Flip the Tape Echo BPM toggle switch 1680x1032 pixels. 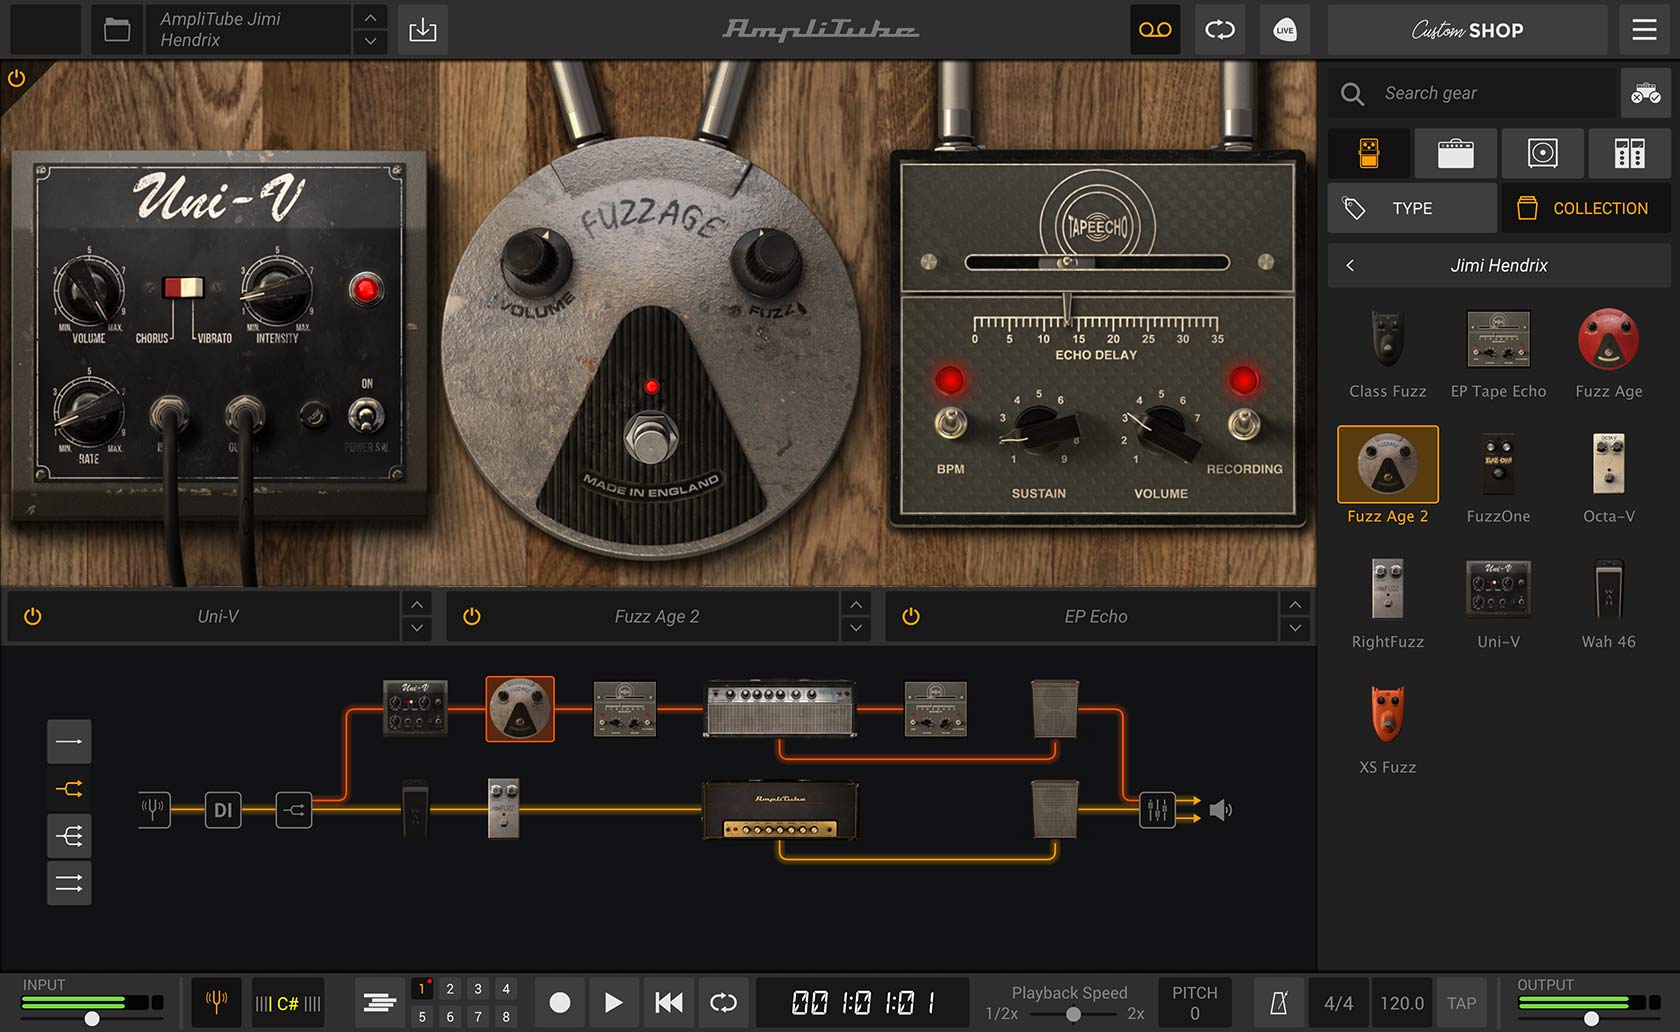pyautogui.click(x=950, y=424)
